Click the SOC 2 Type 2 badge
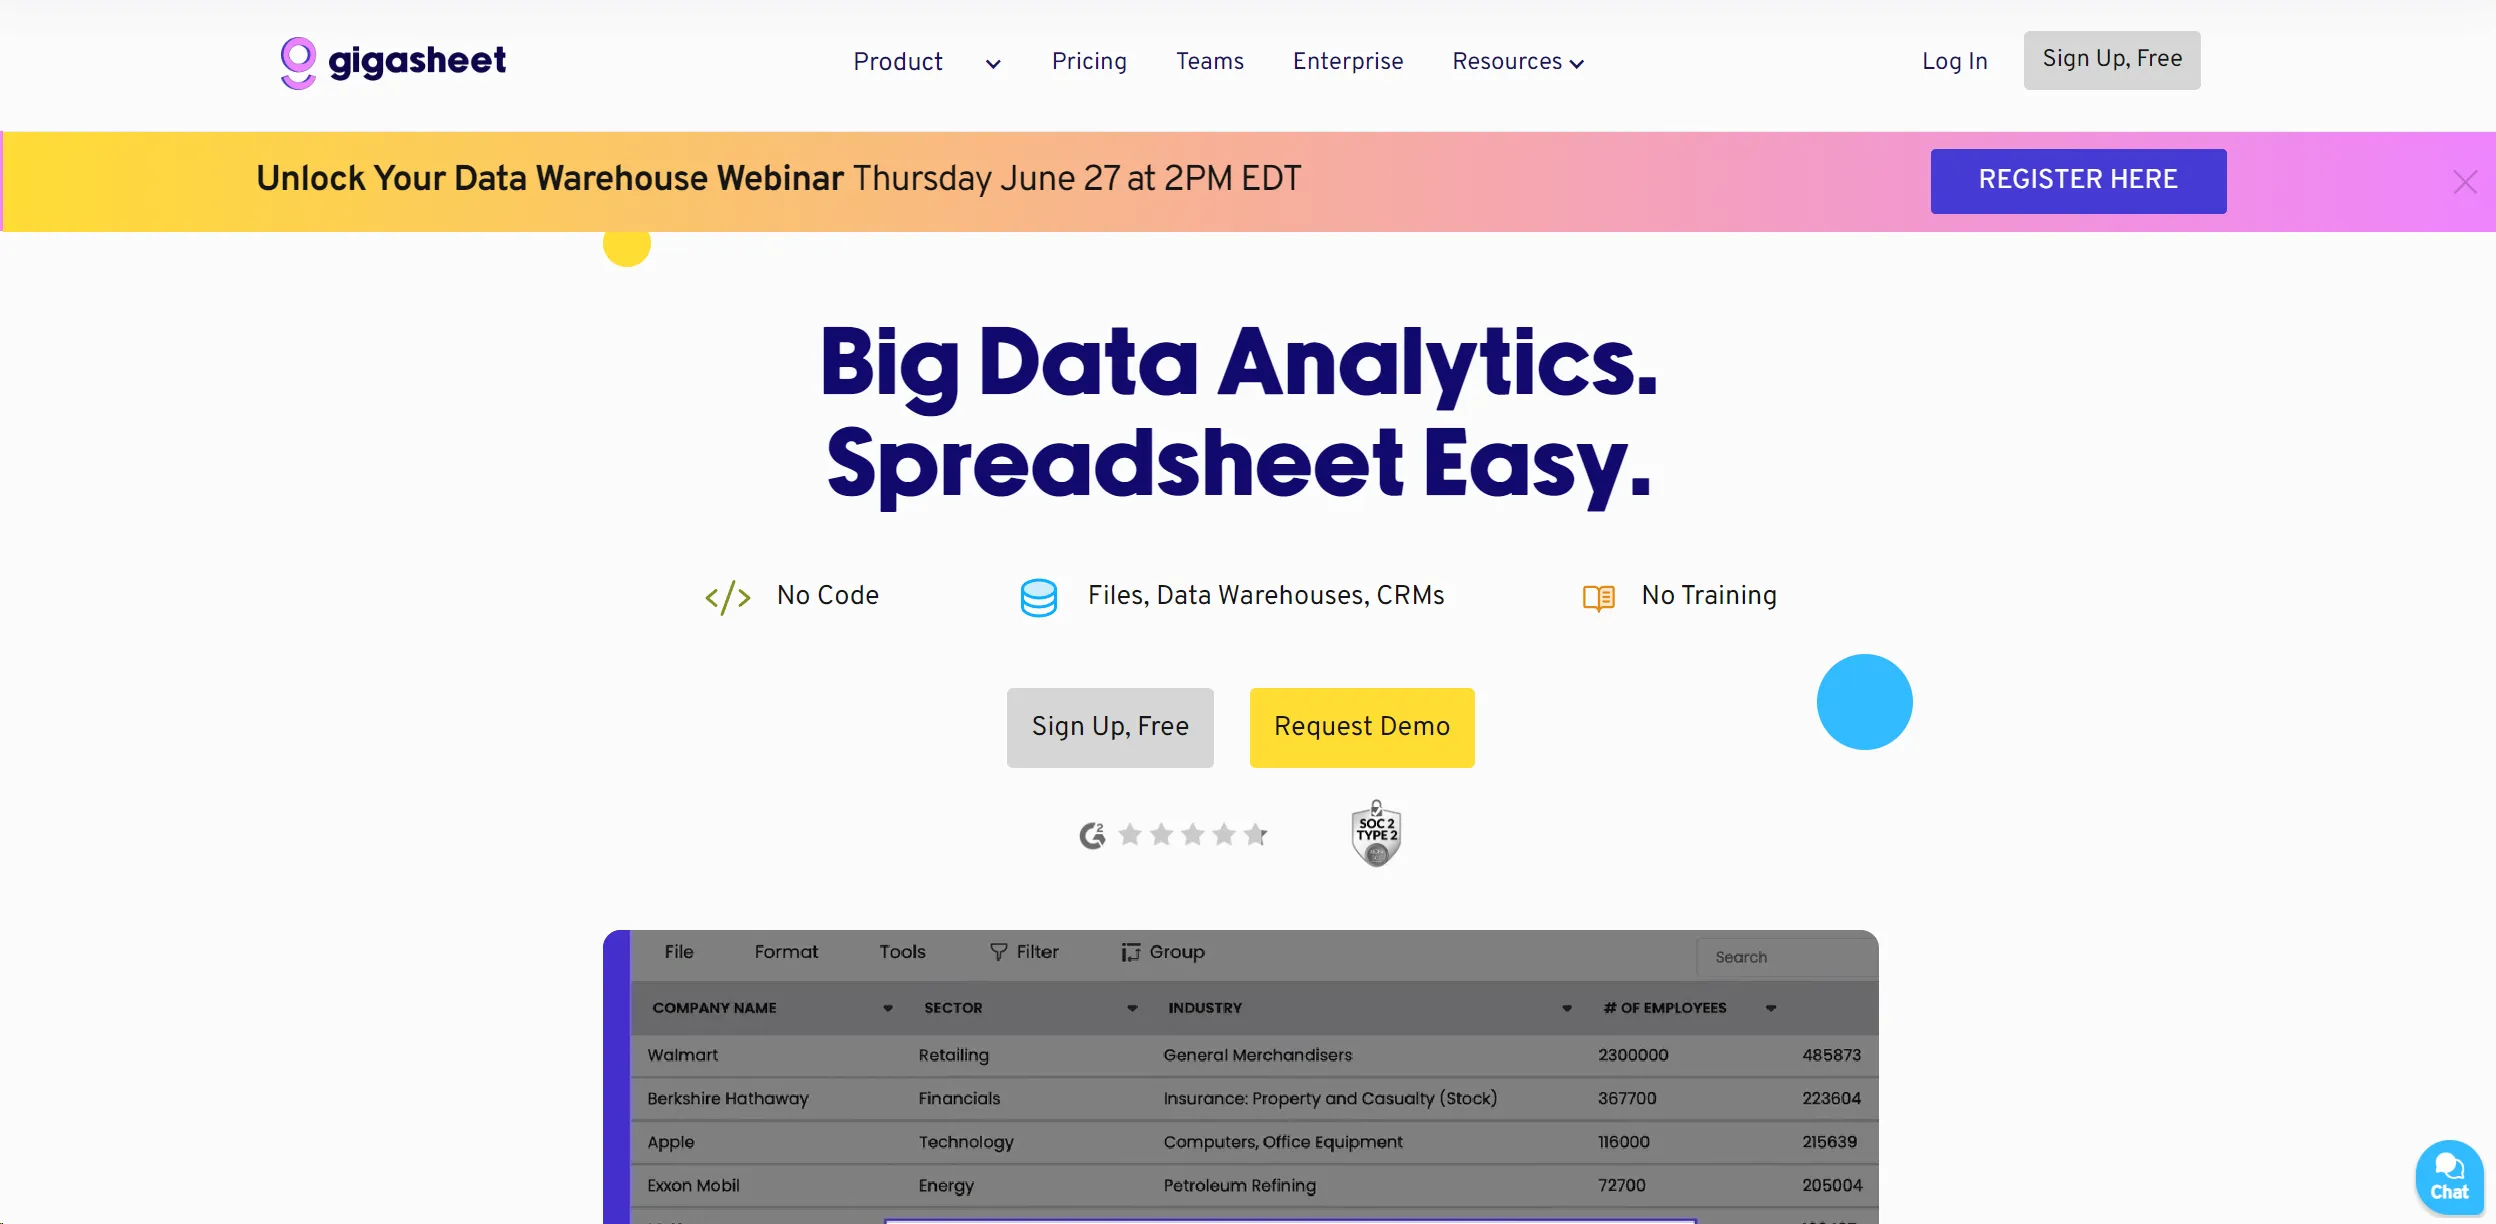Screen dimensions: 2496x1224 [x=1374, y=832]
